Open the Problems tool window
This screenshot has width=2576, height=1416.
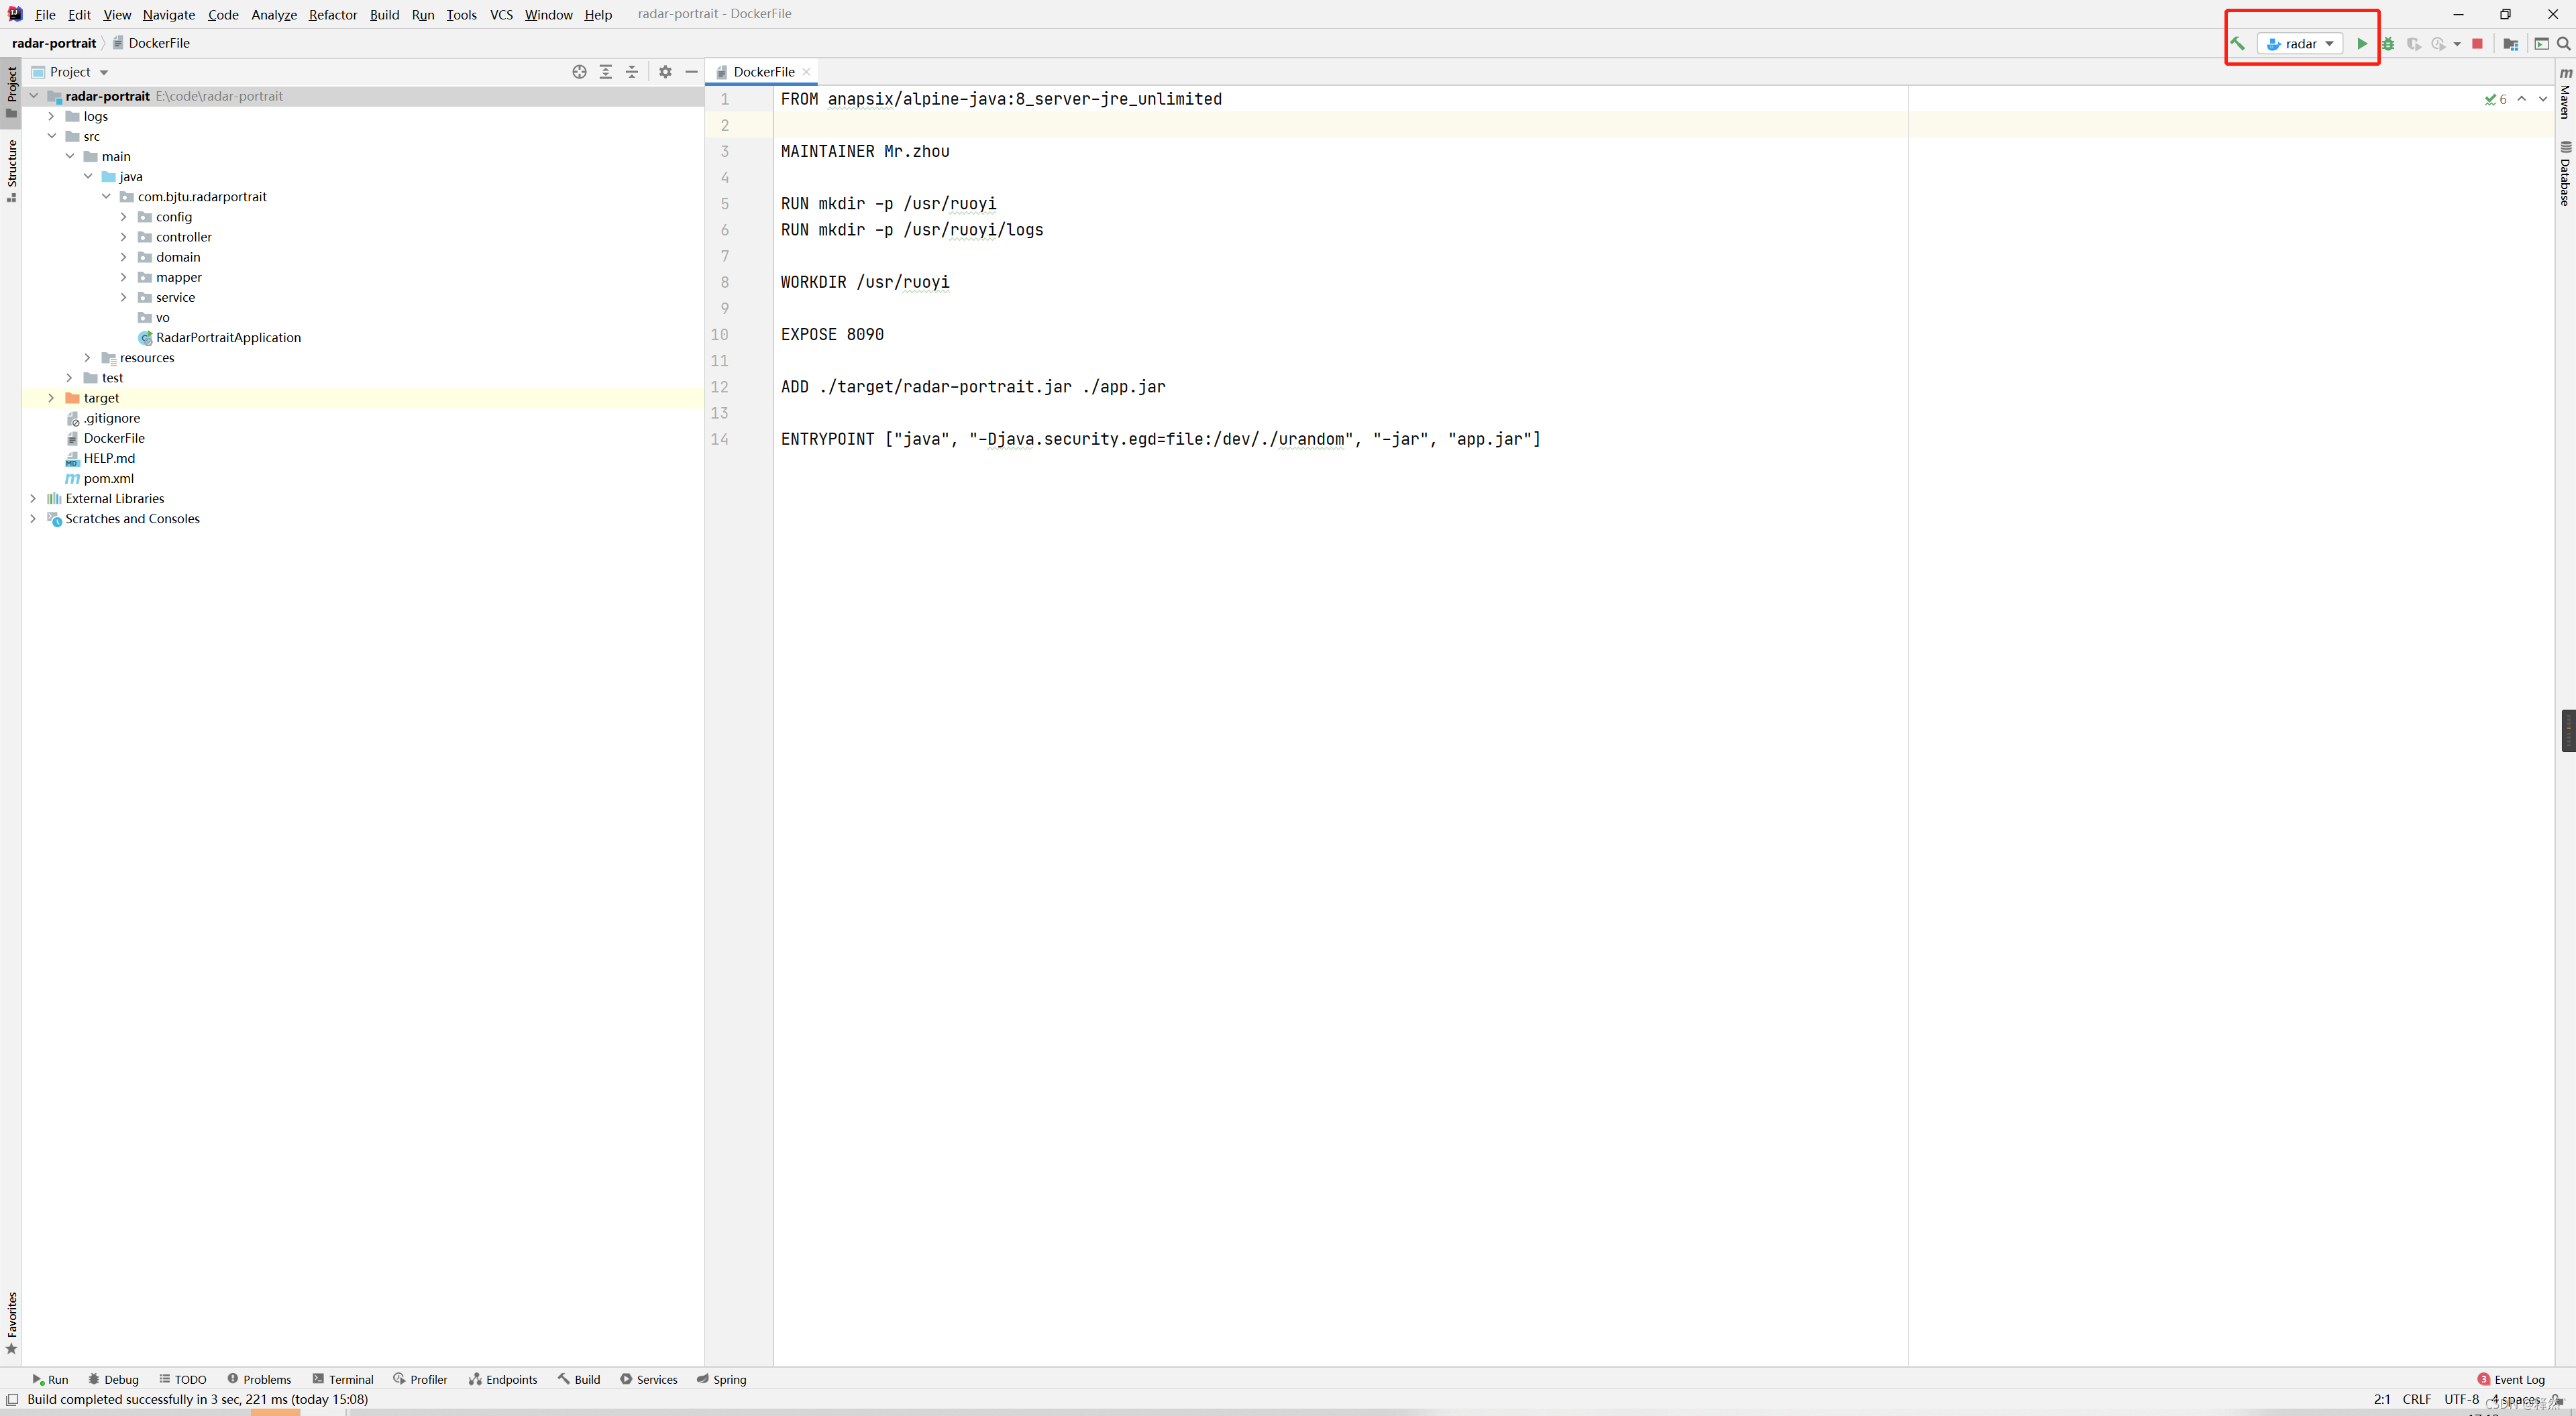pyautogui.click(x=258, y=1379)
